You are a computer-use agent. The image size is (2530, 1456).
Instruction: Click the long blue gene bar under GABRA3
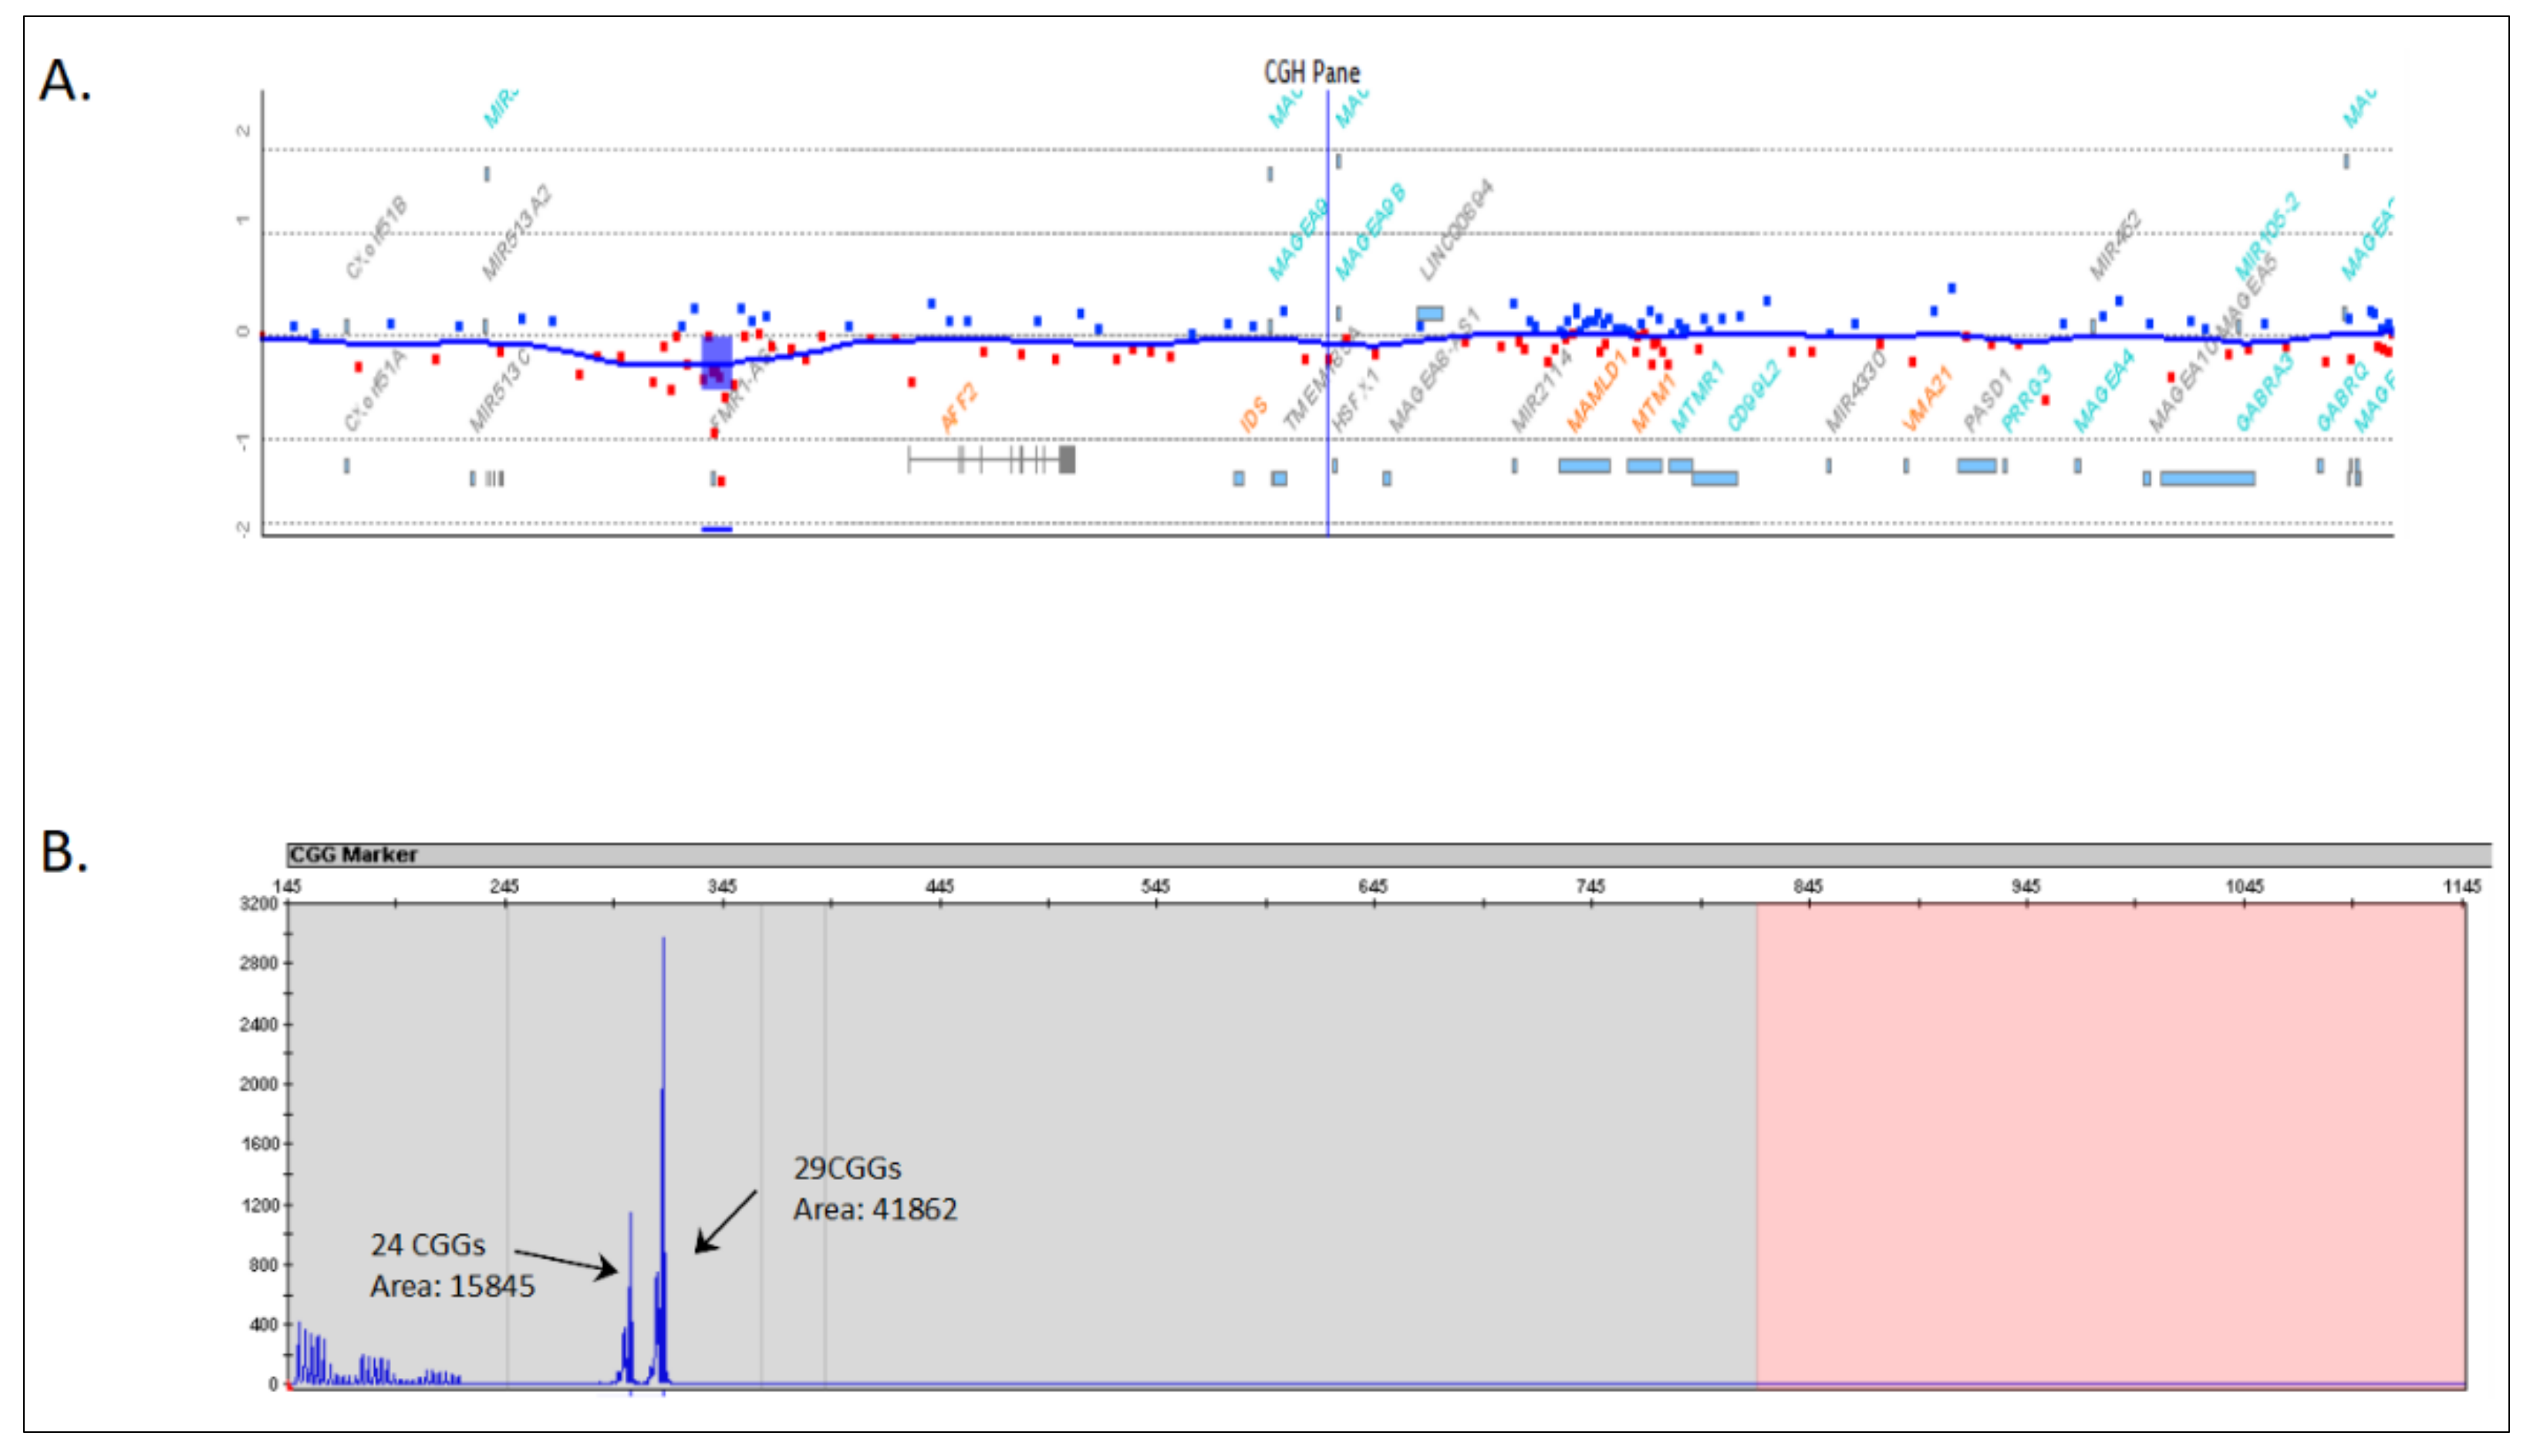click(2207, 478)
